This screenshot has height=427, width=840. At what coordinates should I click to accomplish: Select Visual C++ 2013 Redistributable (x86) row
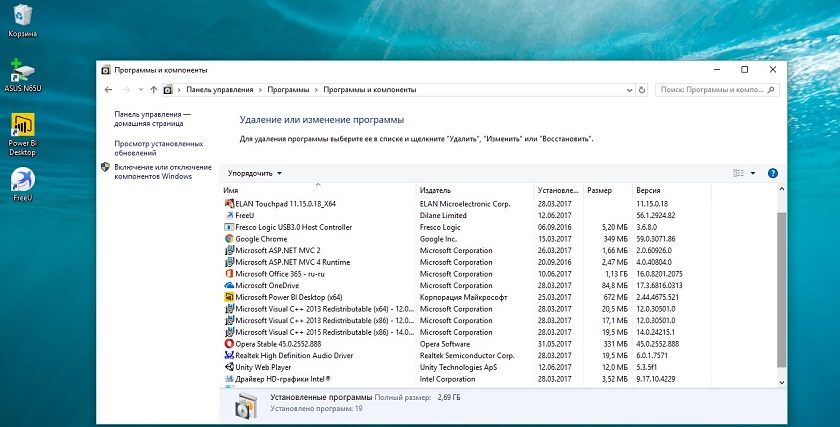(x=466, y=320)
